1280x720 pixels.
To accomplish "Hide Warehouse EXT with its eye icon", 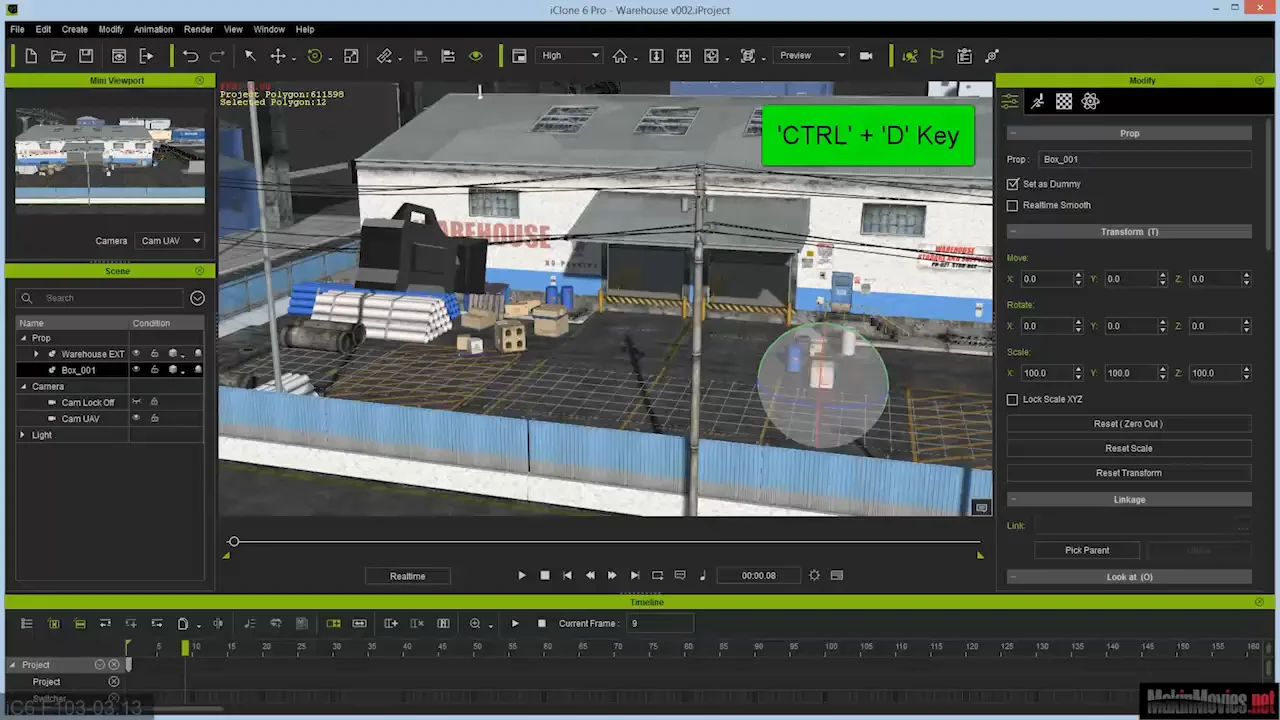I will click(137, 354).
